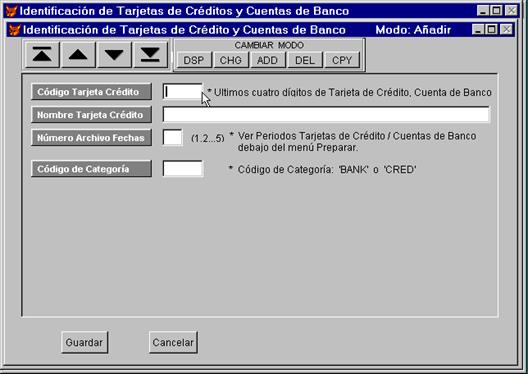Screen dimensions: 528x374
Task: Click the fox icon in outer window title
Action: tap(11, 11)
